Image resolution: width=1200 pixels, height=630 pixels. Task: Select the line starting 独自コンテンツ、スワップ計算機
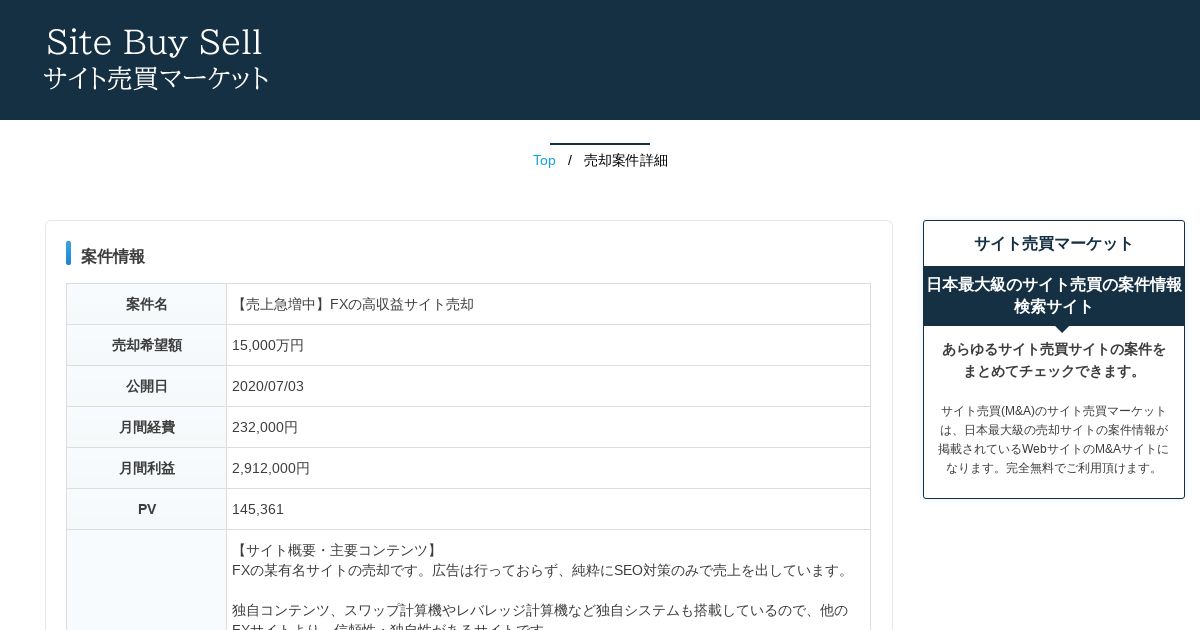click(x=540, y=610)
